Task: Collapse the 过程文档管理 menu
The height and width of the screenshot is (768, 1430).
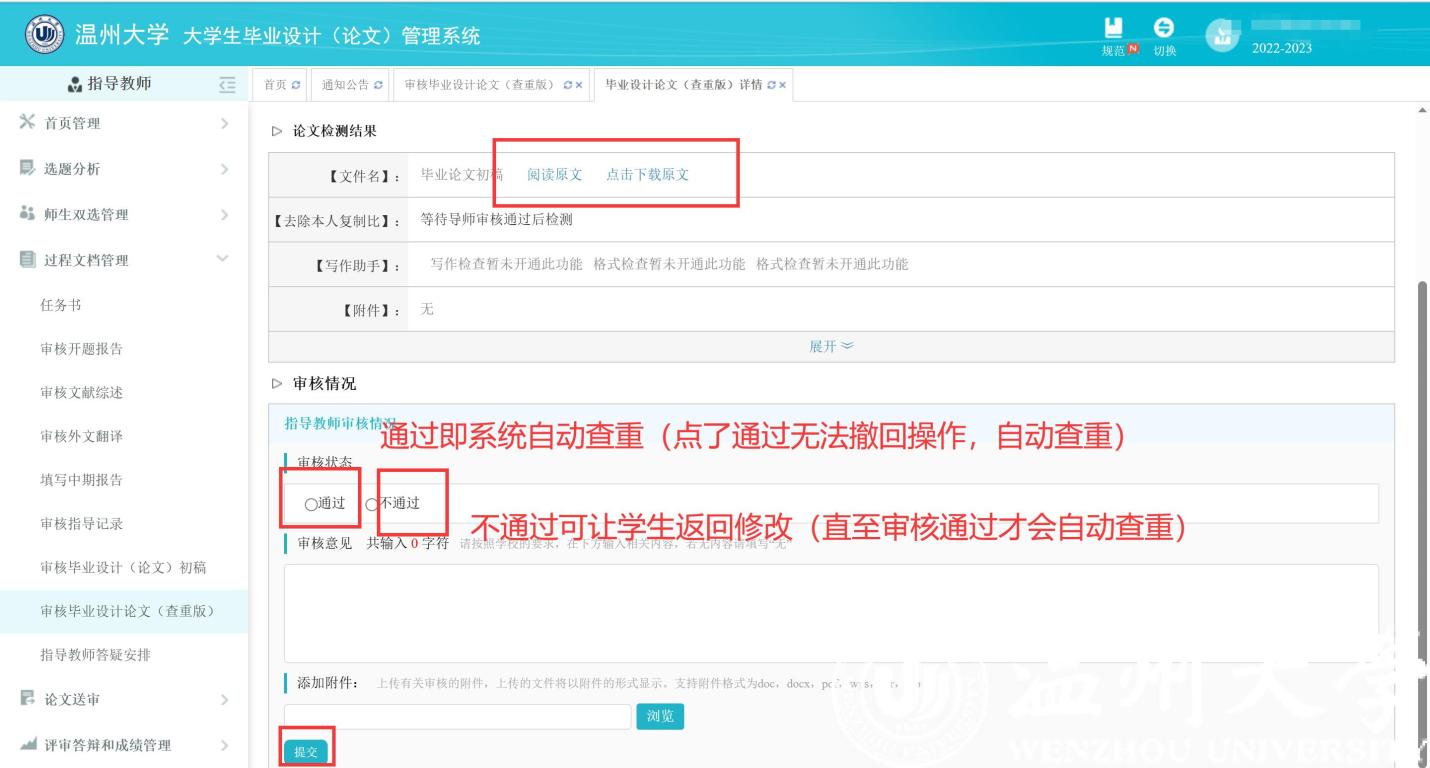Action: 123,260
